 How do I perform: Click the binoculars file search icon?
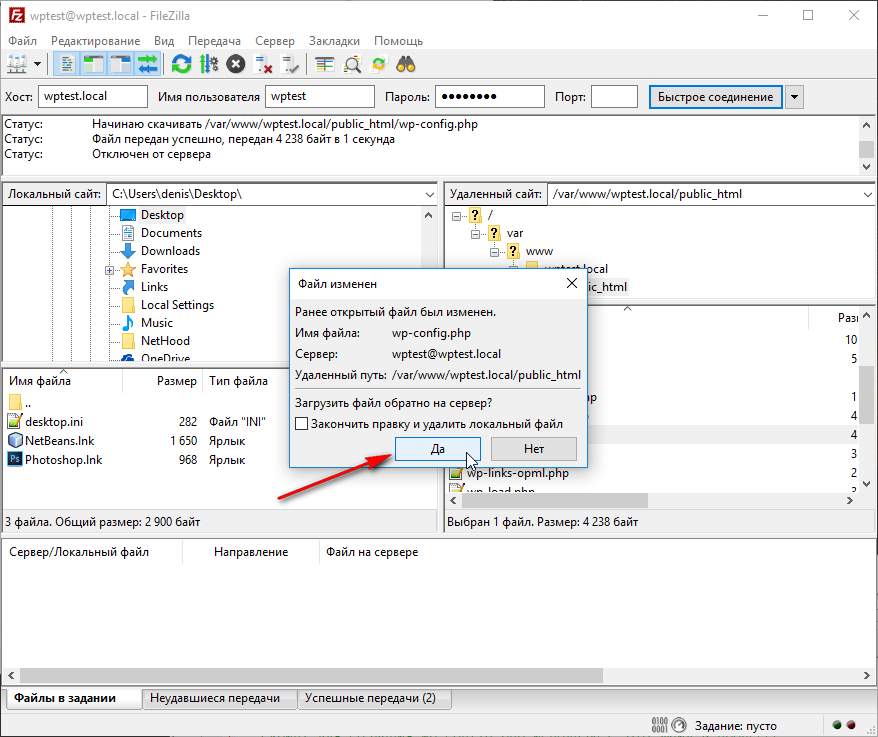click(x=406, y=64)
